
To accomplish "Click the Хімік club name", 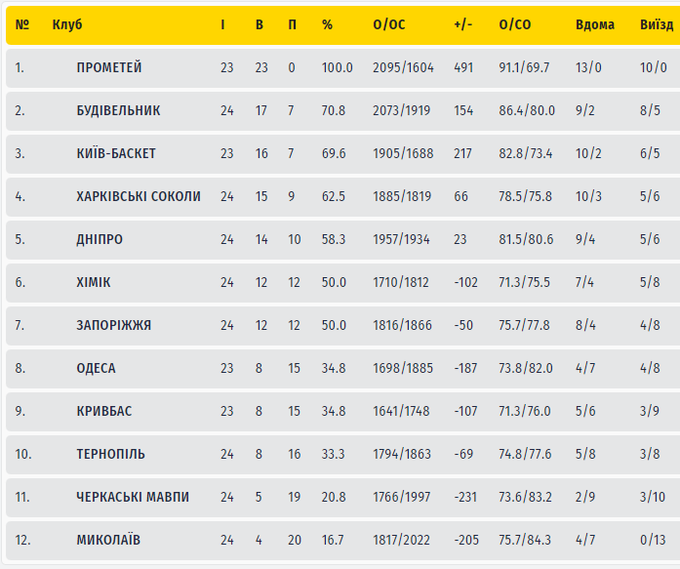I will point(93,283).
